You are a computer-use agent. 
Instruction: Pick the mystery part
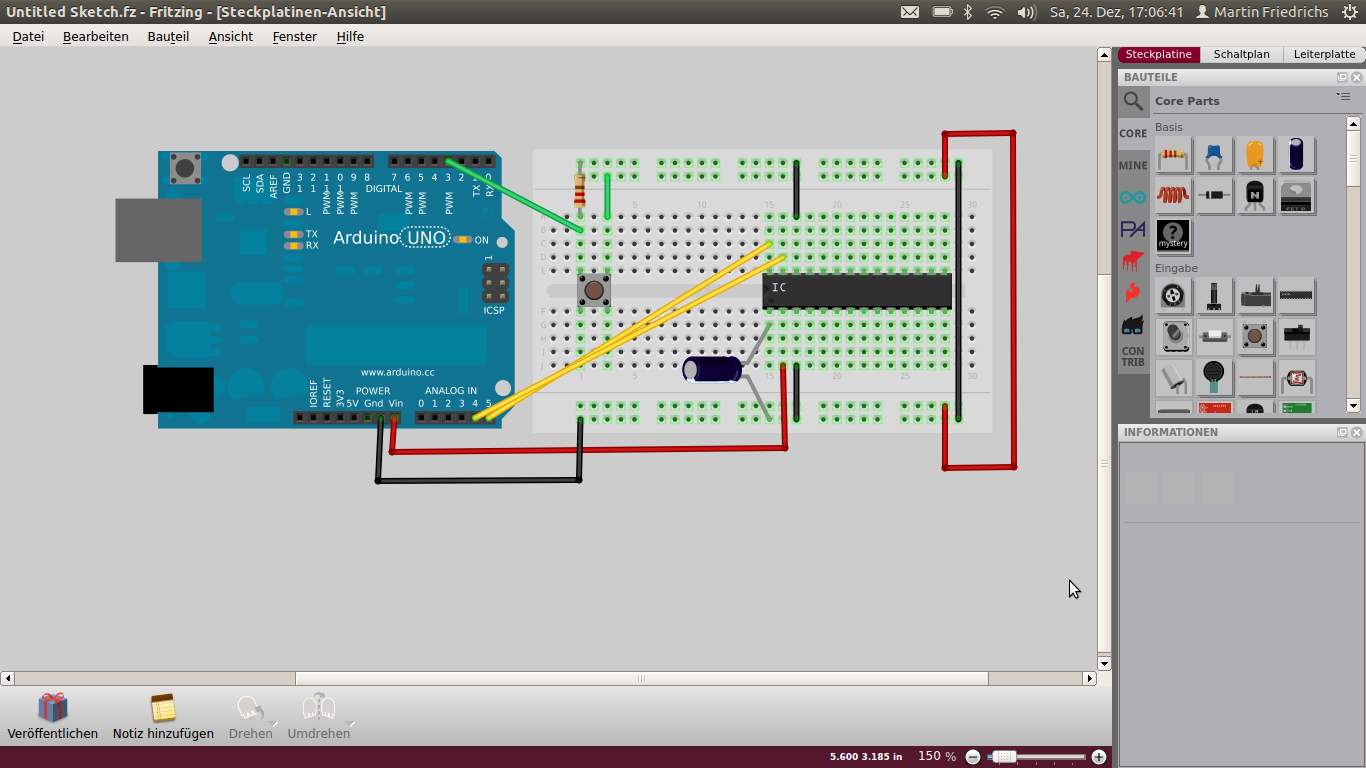(x=1174, y=237)
